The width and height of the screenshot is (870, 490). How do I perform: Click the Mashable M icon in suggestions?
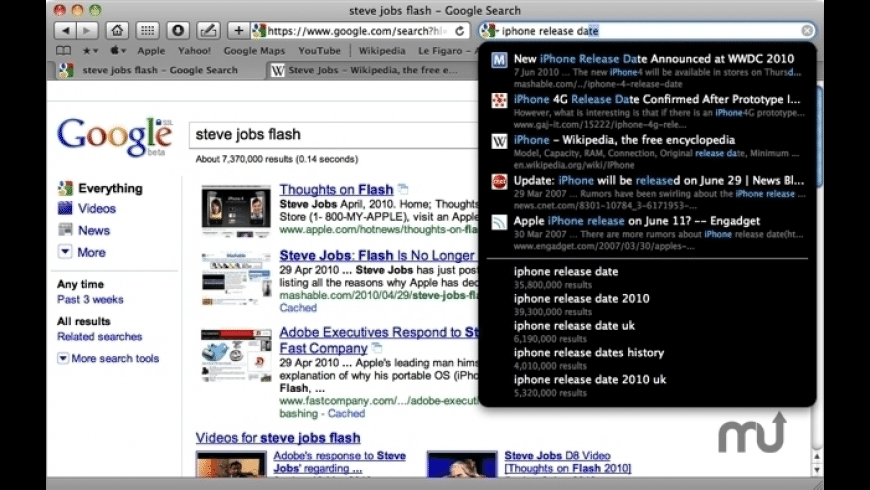pos(499,60)
